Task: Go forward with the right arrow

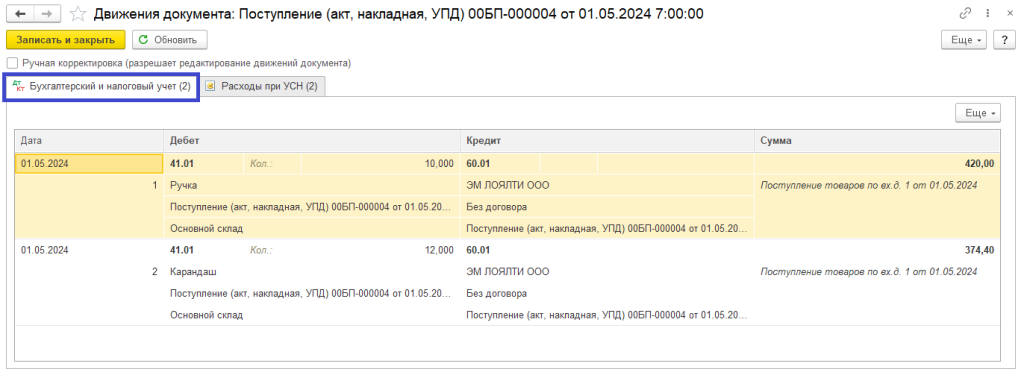Action: pyautogui.click(x=47, y=13)
